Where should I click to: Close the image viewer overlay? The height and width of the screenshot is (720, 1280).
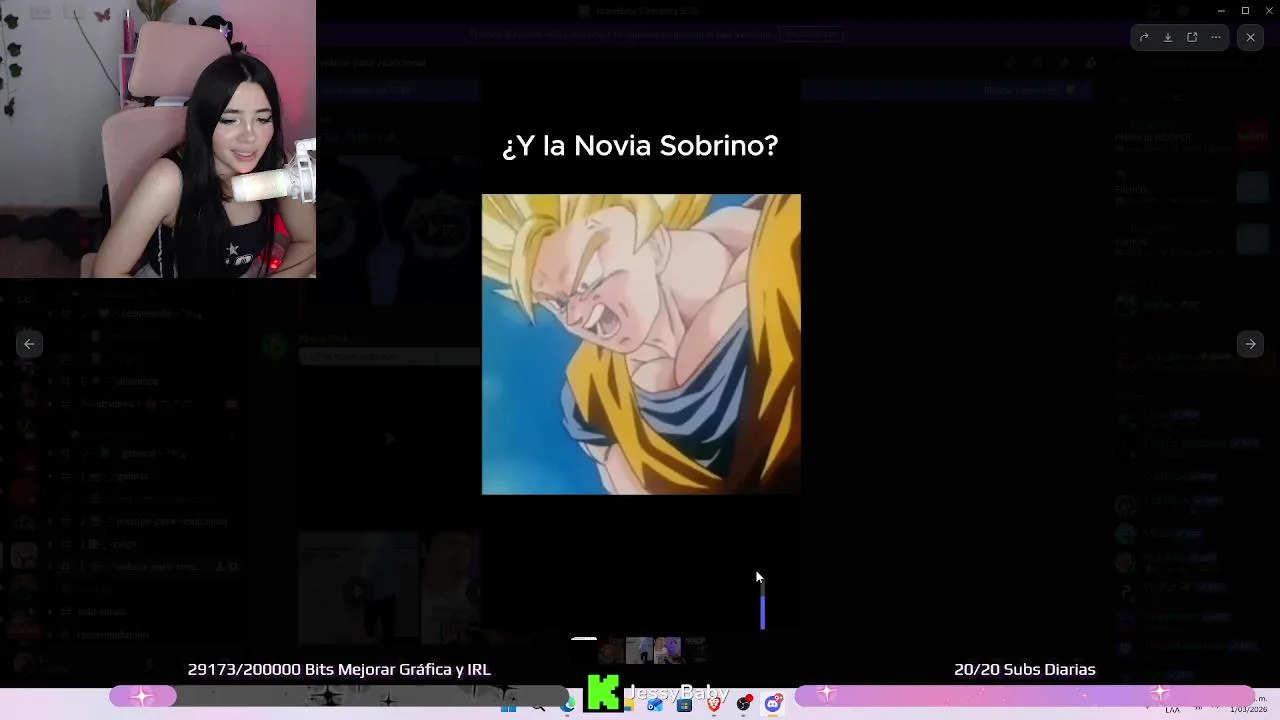coord(1250,37)
